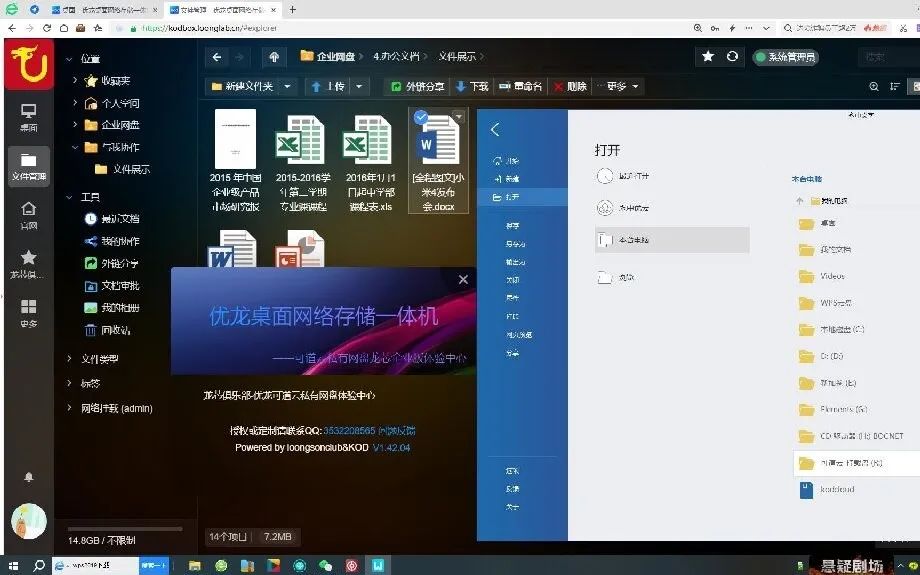Screen dimensions: 920x575
Task: Click back arrow in WPS blue panel
Action: click(x=495, y=130)
